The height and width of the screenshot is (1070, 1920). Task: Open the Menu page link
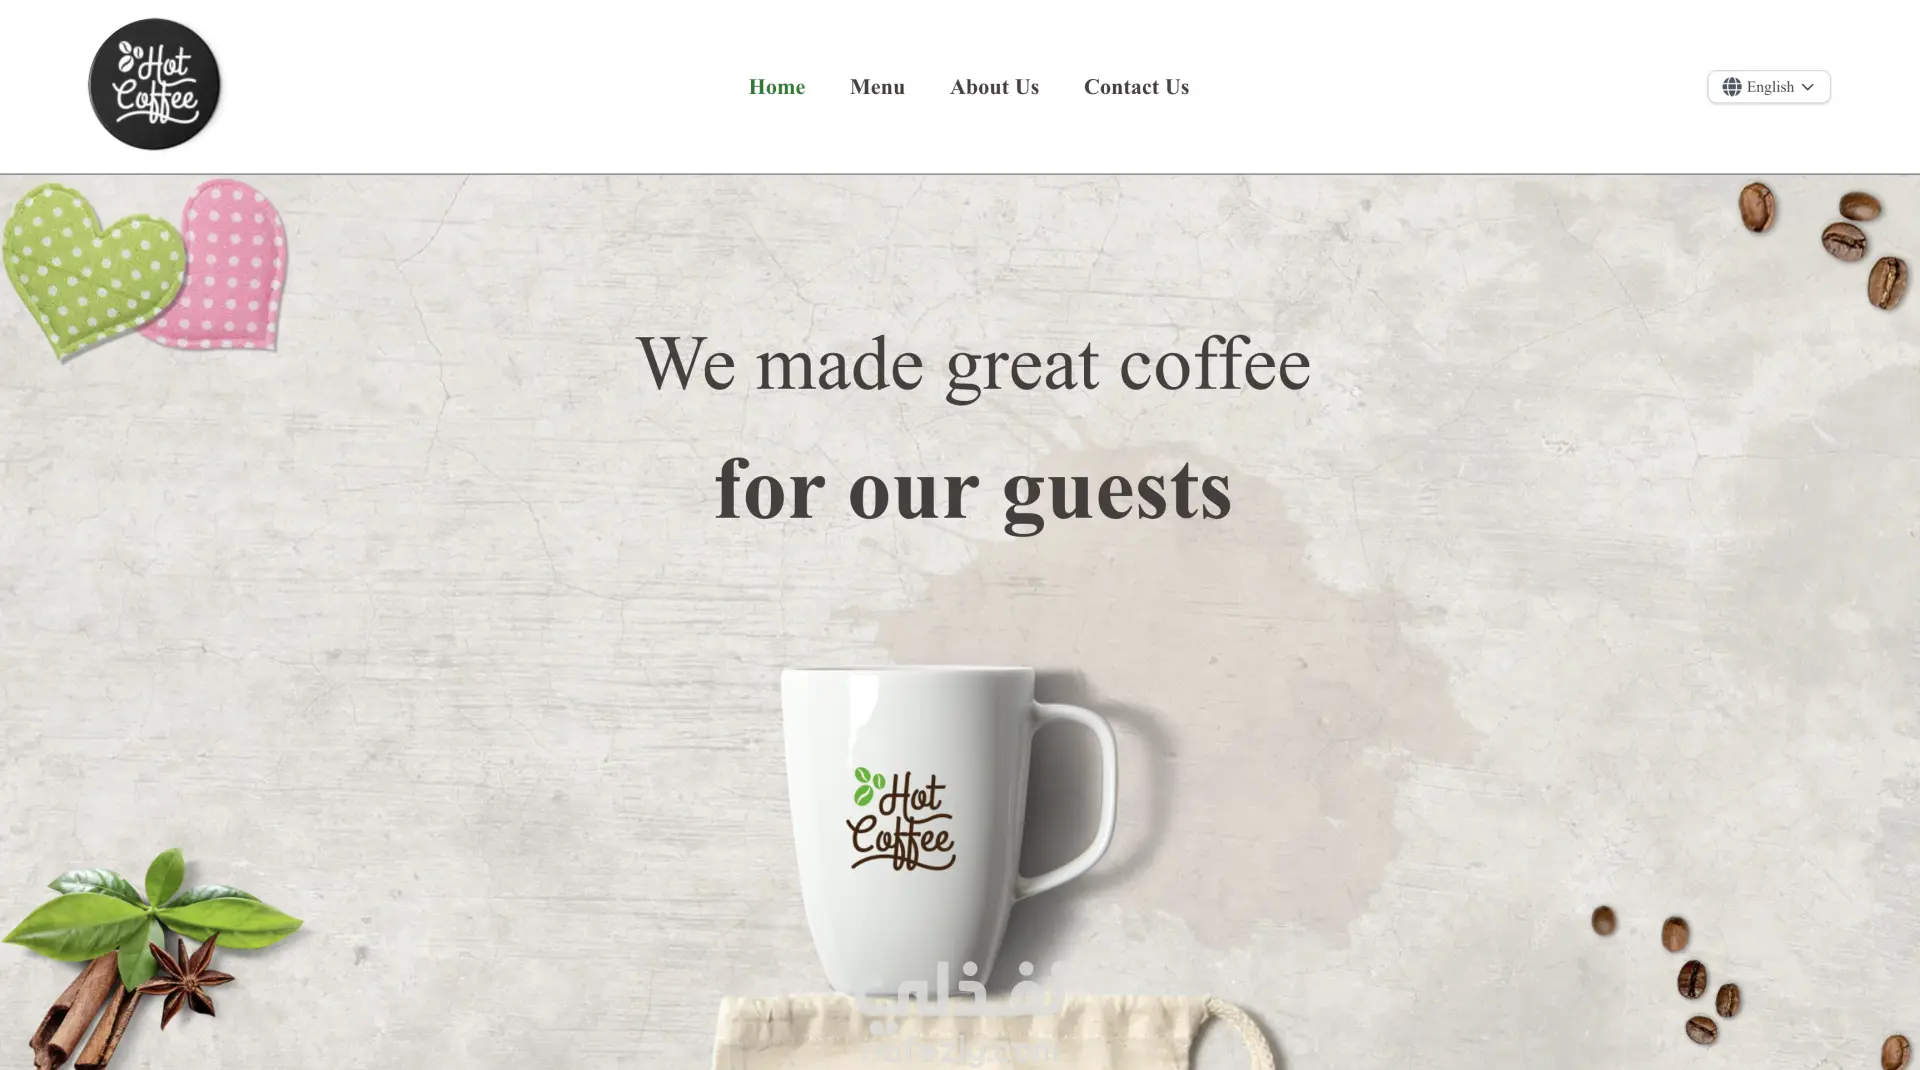coord(877,87)
